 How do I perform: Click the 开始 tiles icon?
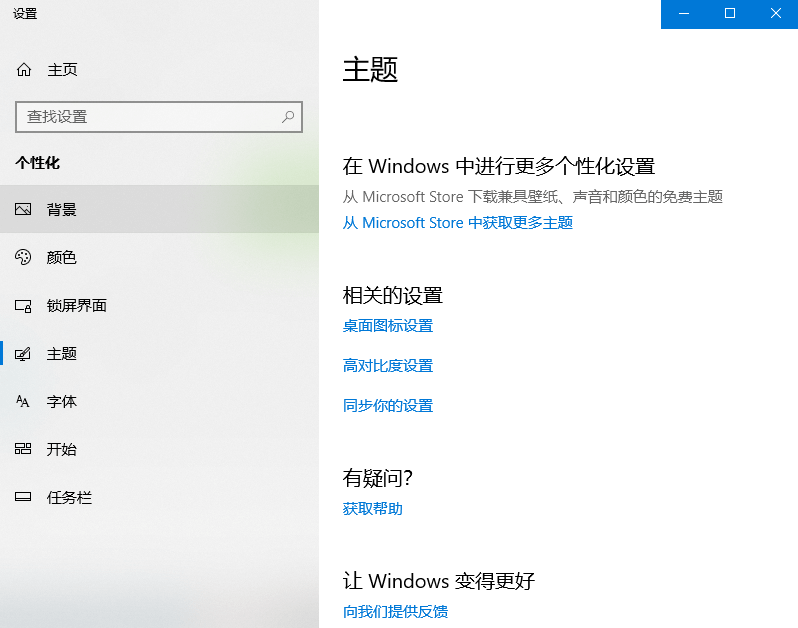click(23, 449)
